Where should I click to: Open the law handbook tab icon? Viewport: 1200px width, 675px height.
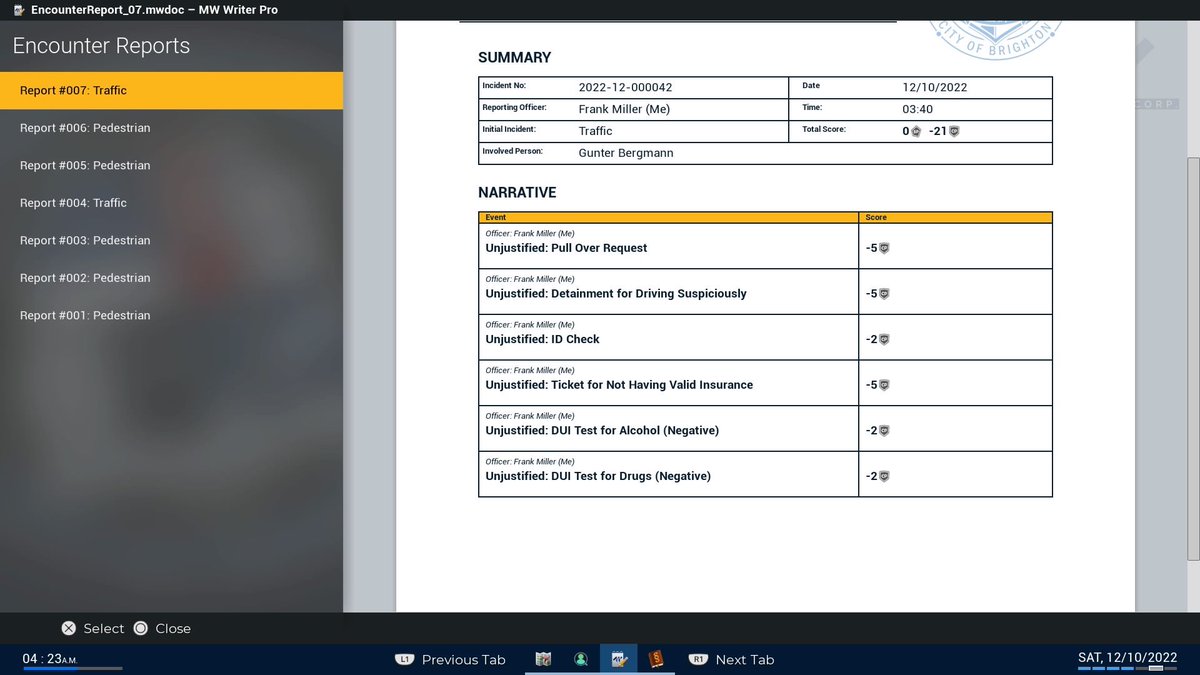[x=656, y=659]
